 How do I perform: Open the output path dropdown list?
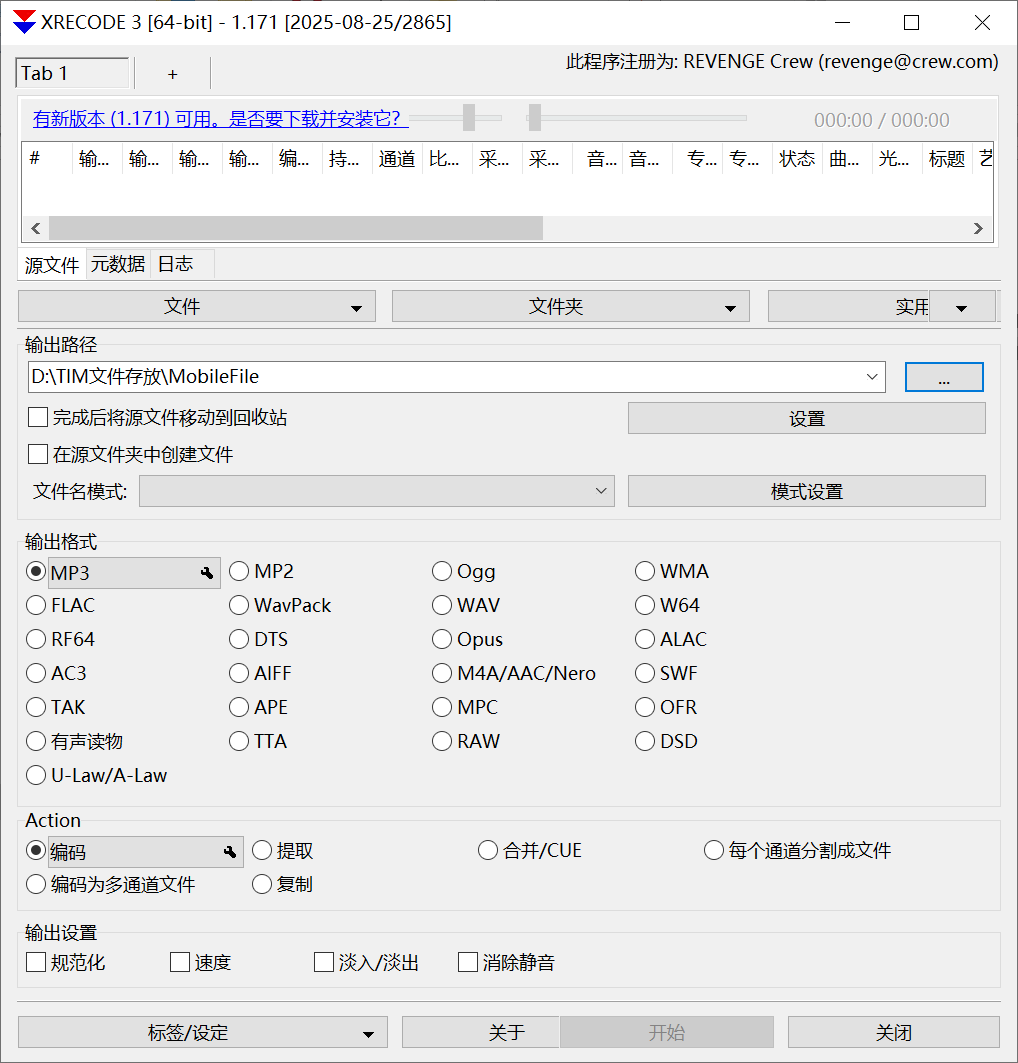[x=872, y=377]
